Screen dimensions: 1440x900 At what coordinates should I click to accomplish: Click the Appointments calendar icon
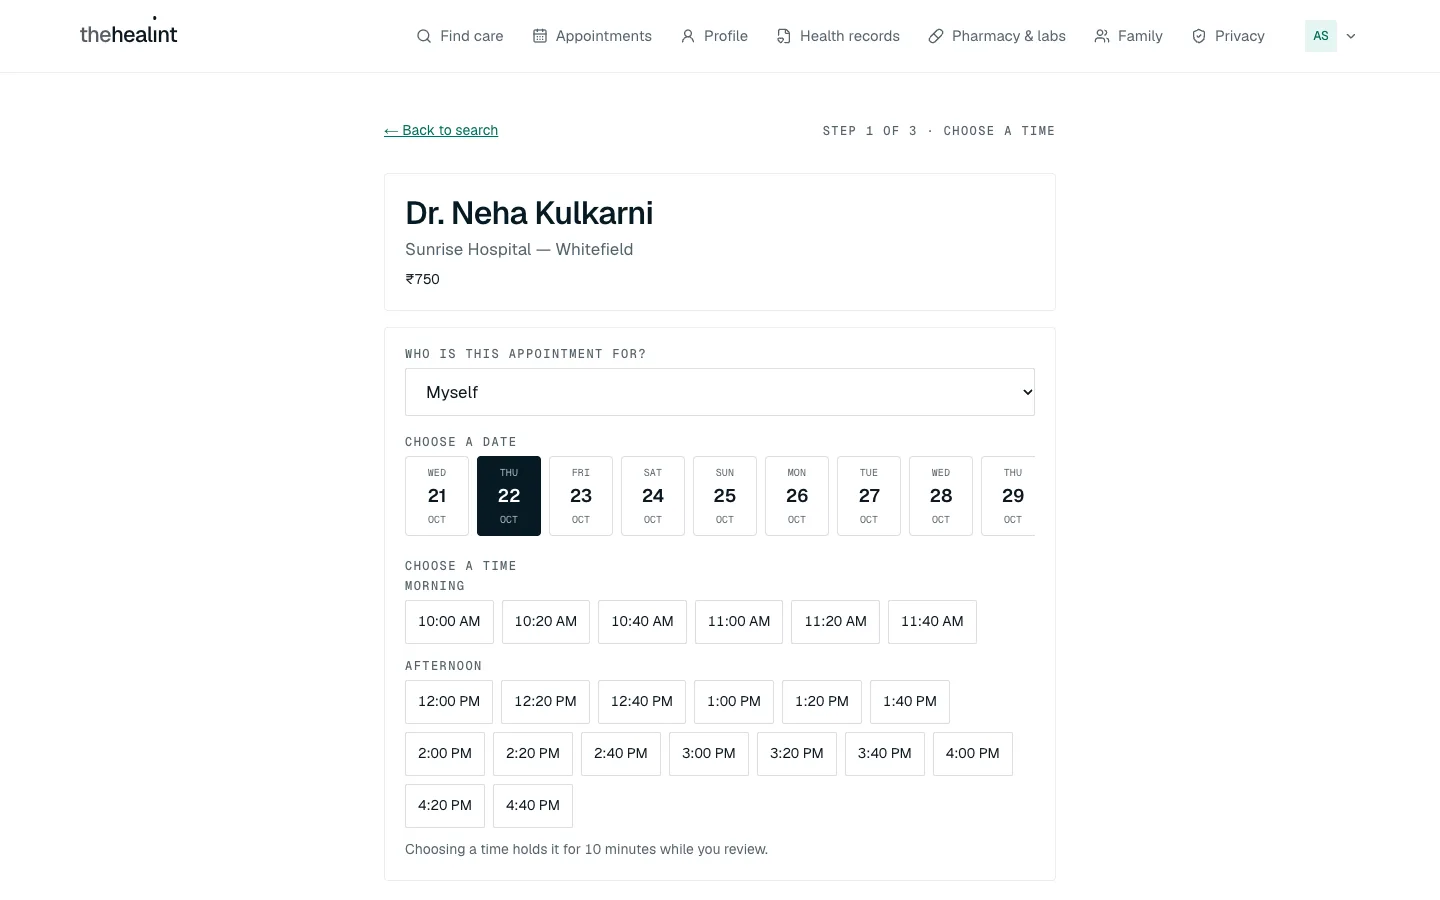540,36
